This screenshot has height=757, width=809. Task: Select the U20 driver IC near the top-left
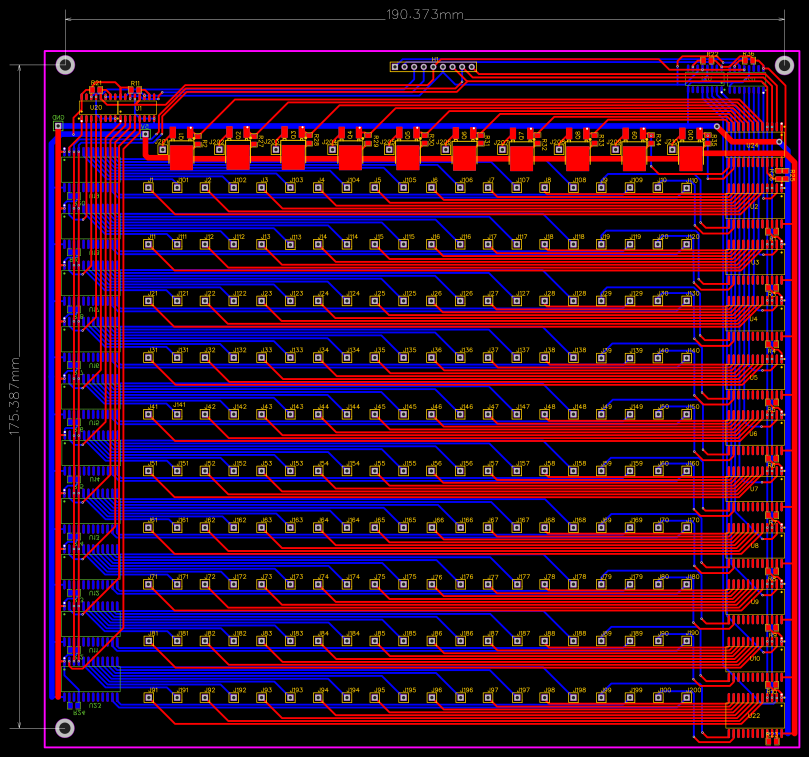[95, 107]
